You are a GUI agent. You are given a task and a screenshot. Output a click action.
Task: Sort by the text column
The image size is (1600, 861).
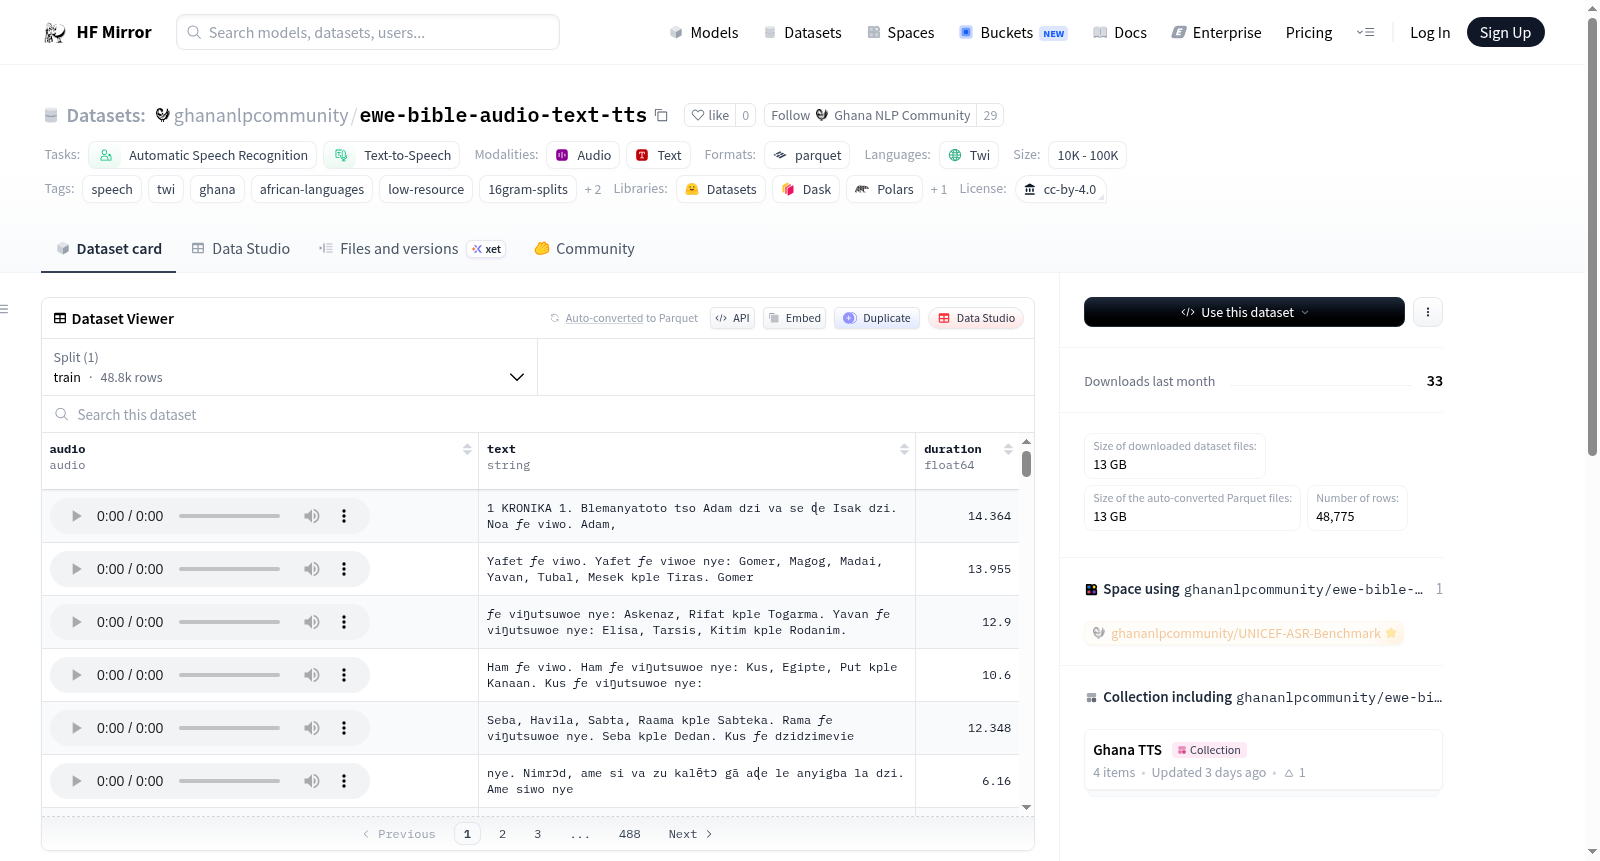pyautogui.click(x=904, y=449)
